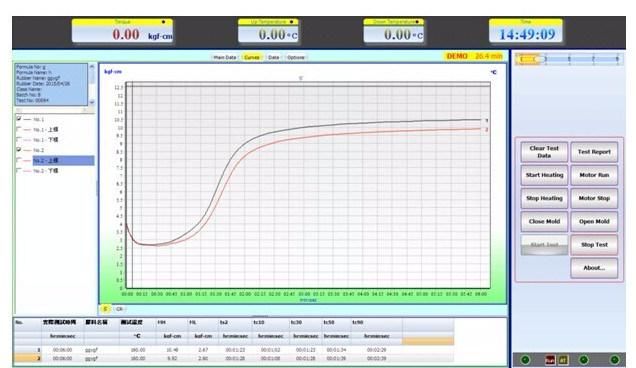Switch to the Main Data tab
Image resolution: width=636 pixels, height=368 pixels.
224,58
